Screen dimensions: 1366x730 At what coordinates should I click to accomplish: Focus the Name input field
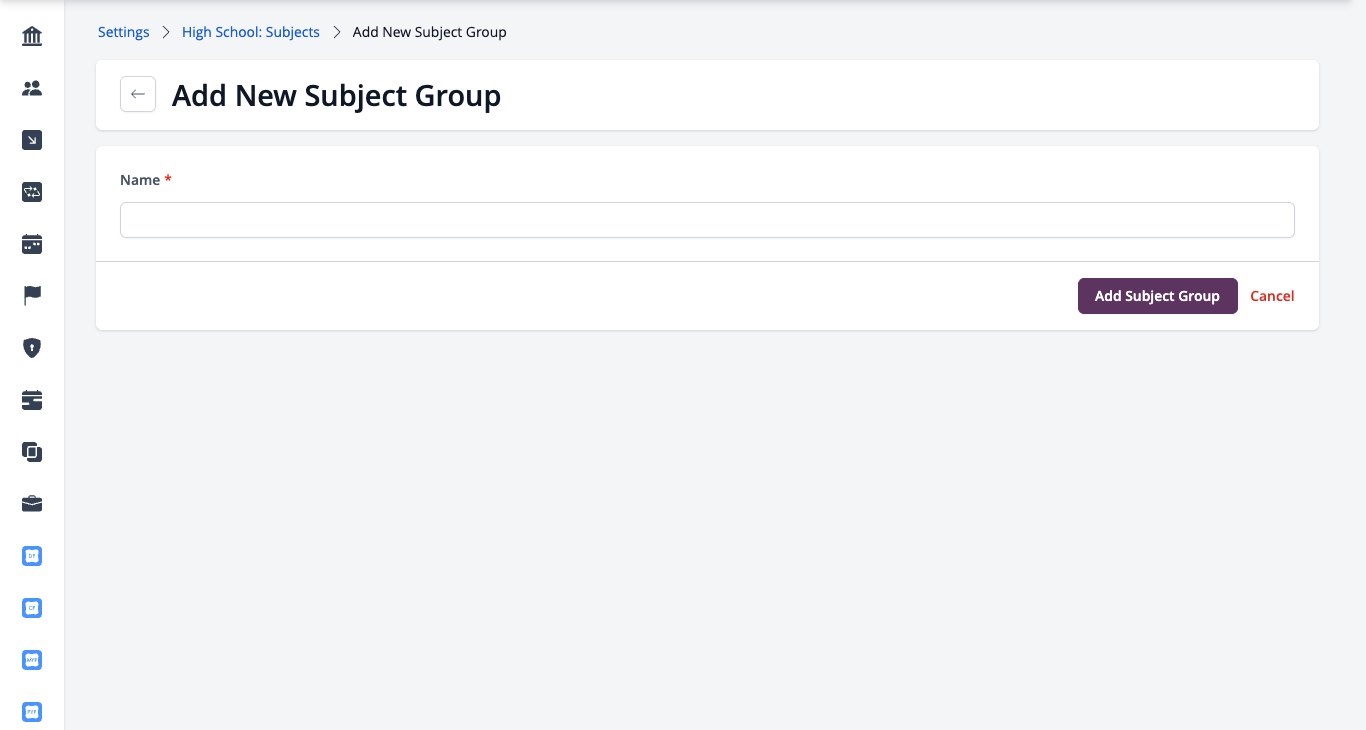click(x=707, y=220)
